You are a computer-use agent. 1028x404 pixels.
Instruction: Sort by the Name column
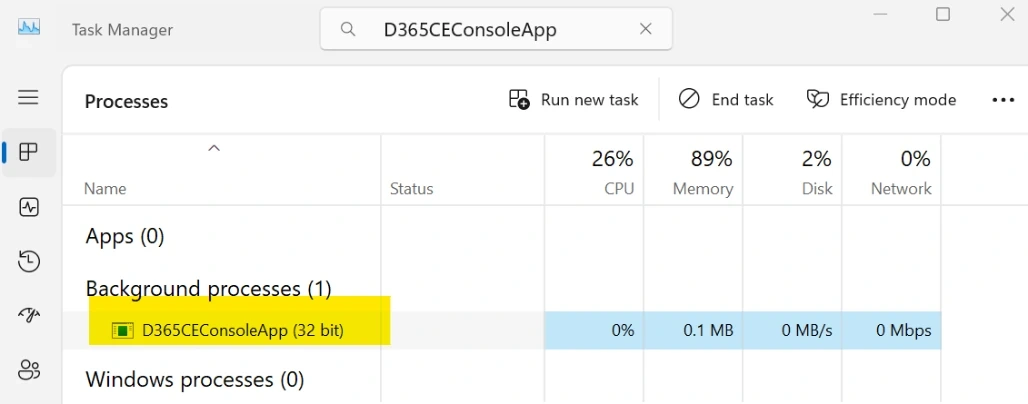pos(105,189)
